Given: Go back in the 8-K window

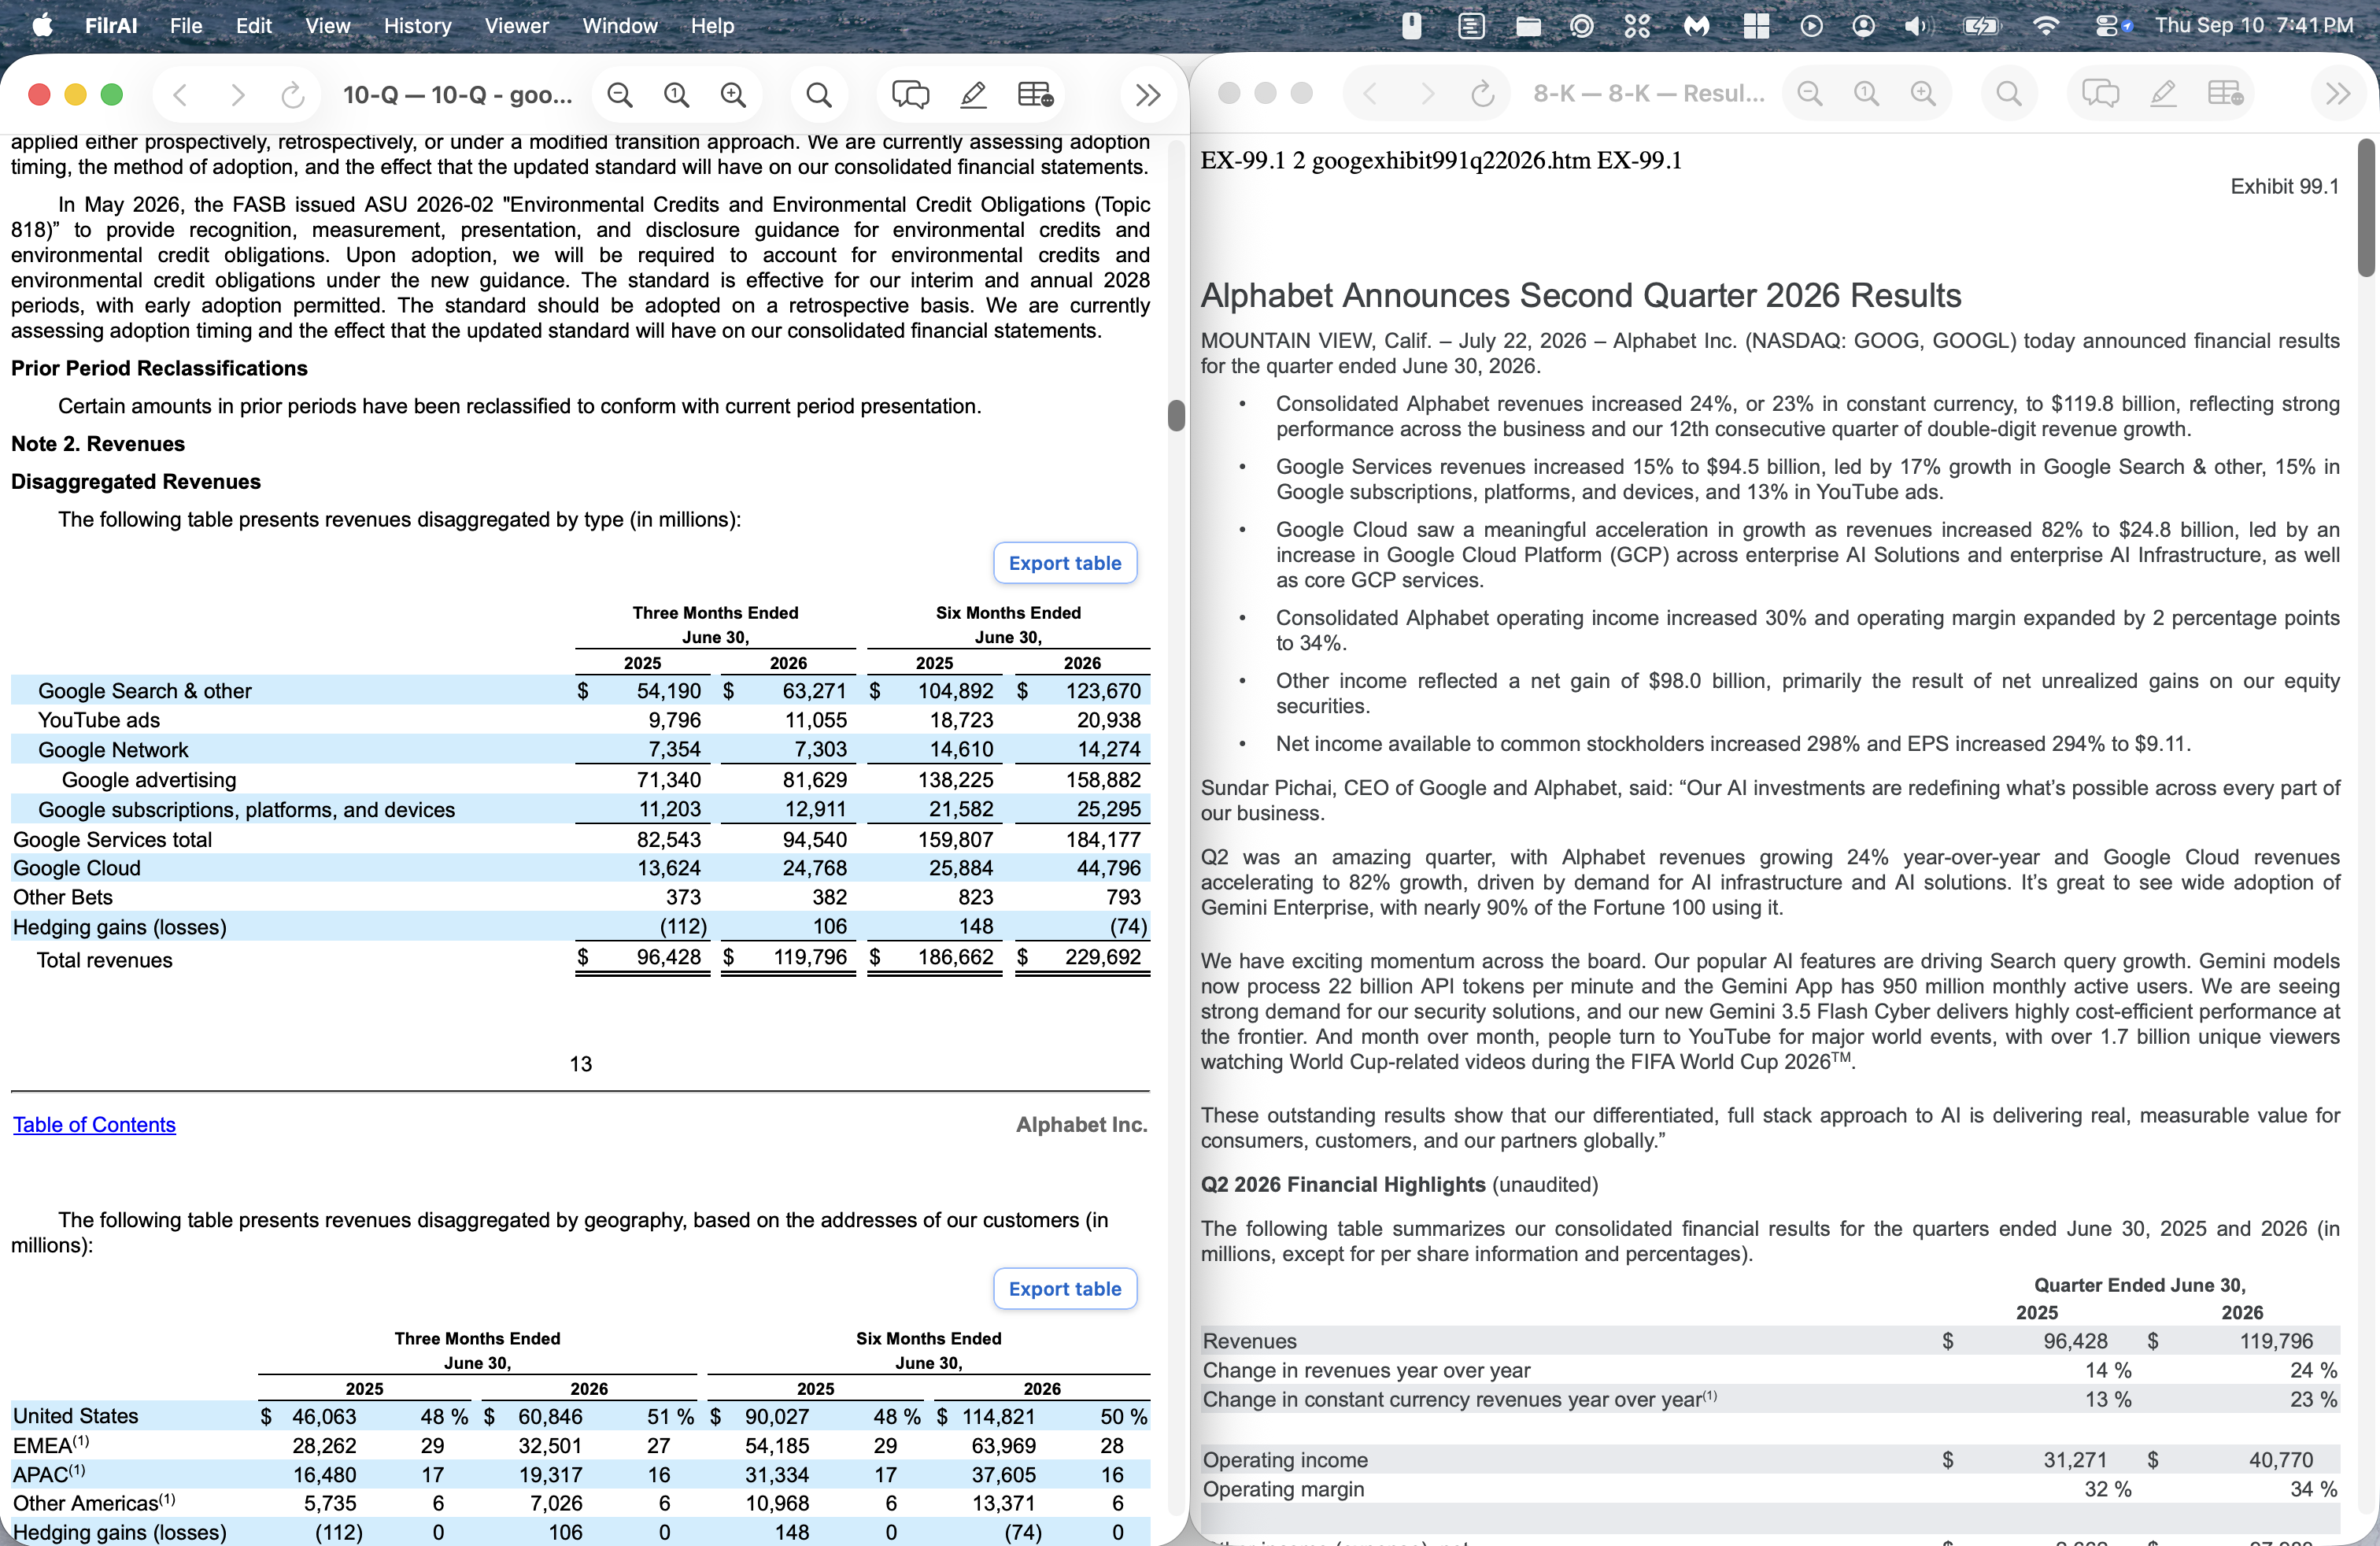Looking at the screenshot, I should coord(1371,94).
